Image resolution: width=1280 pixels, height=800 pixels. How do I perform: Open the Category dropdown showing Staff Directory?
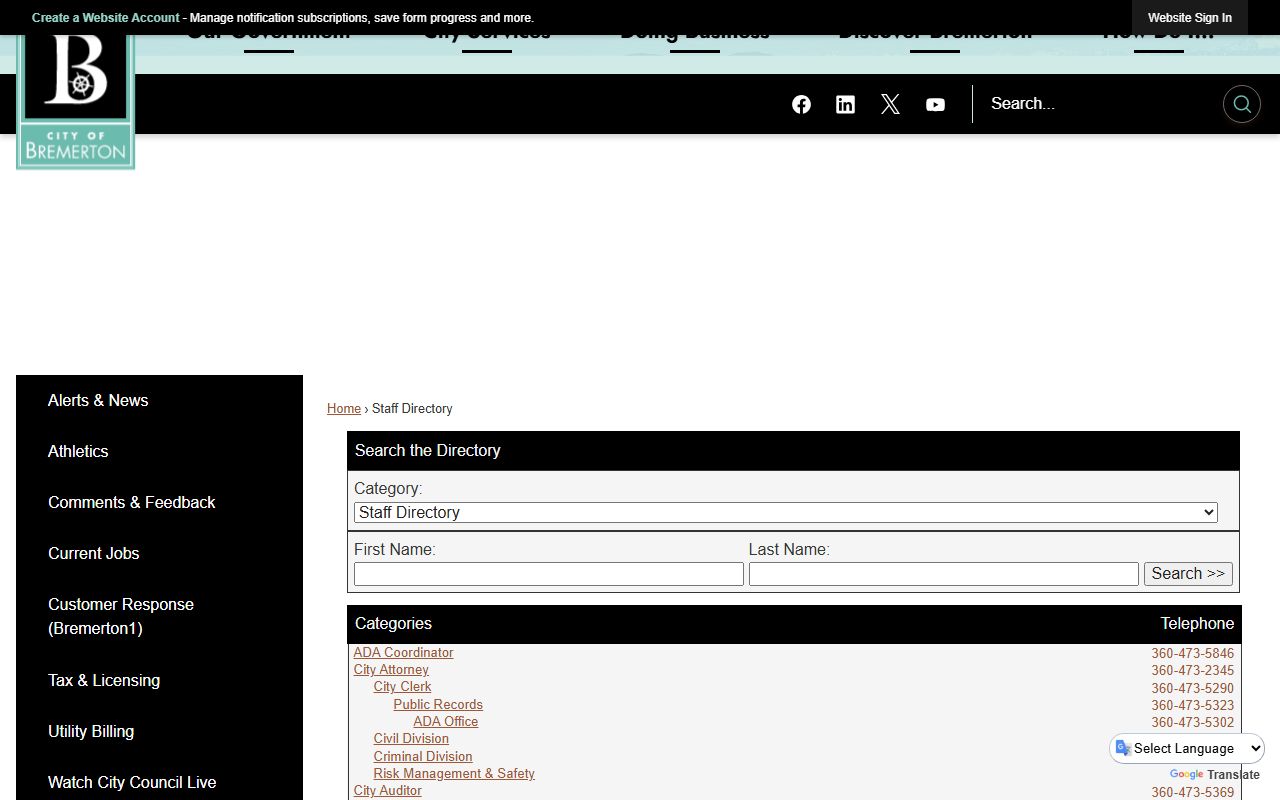786,512
